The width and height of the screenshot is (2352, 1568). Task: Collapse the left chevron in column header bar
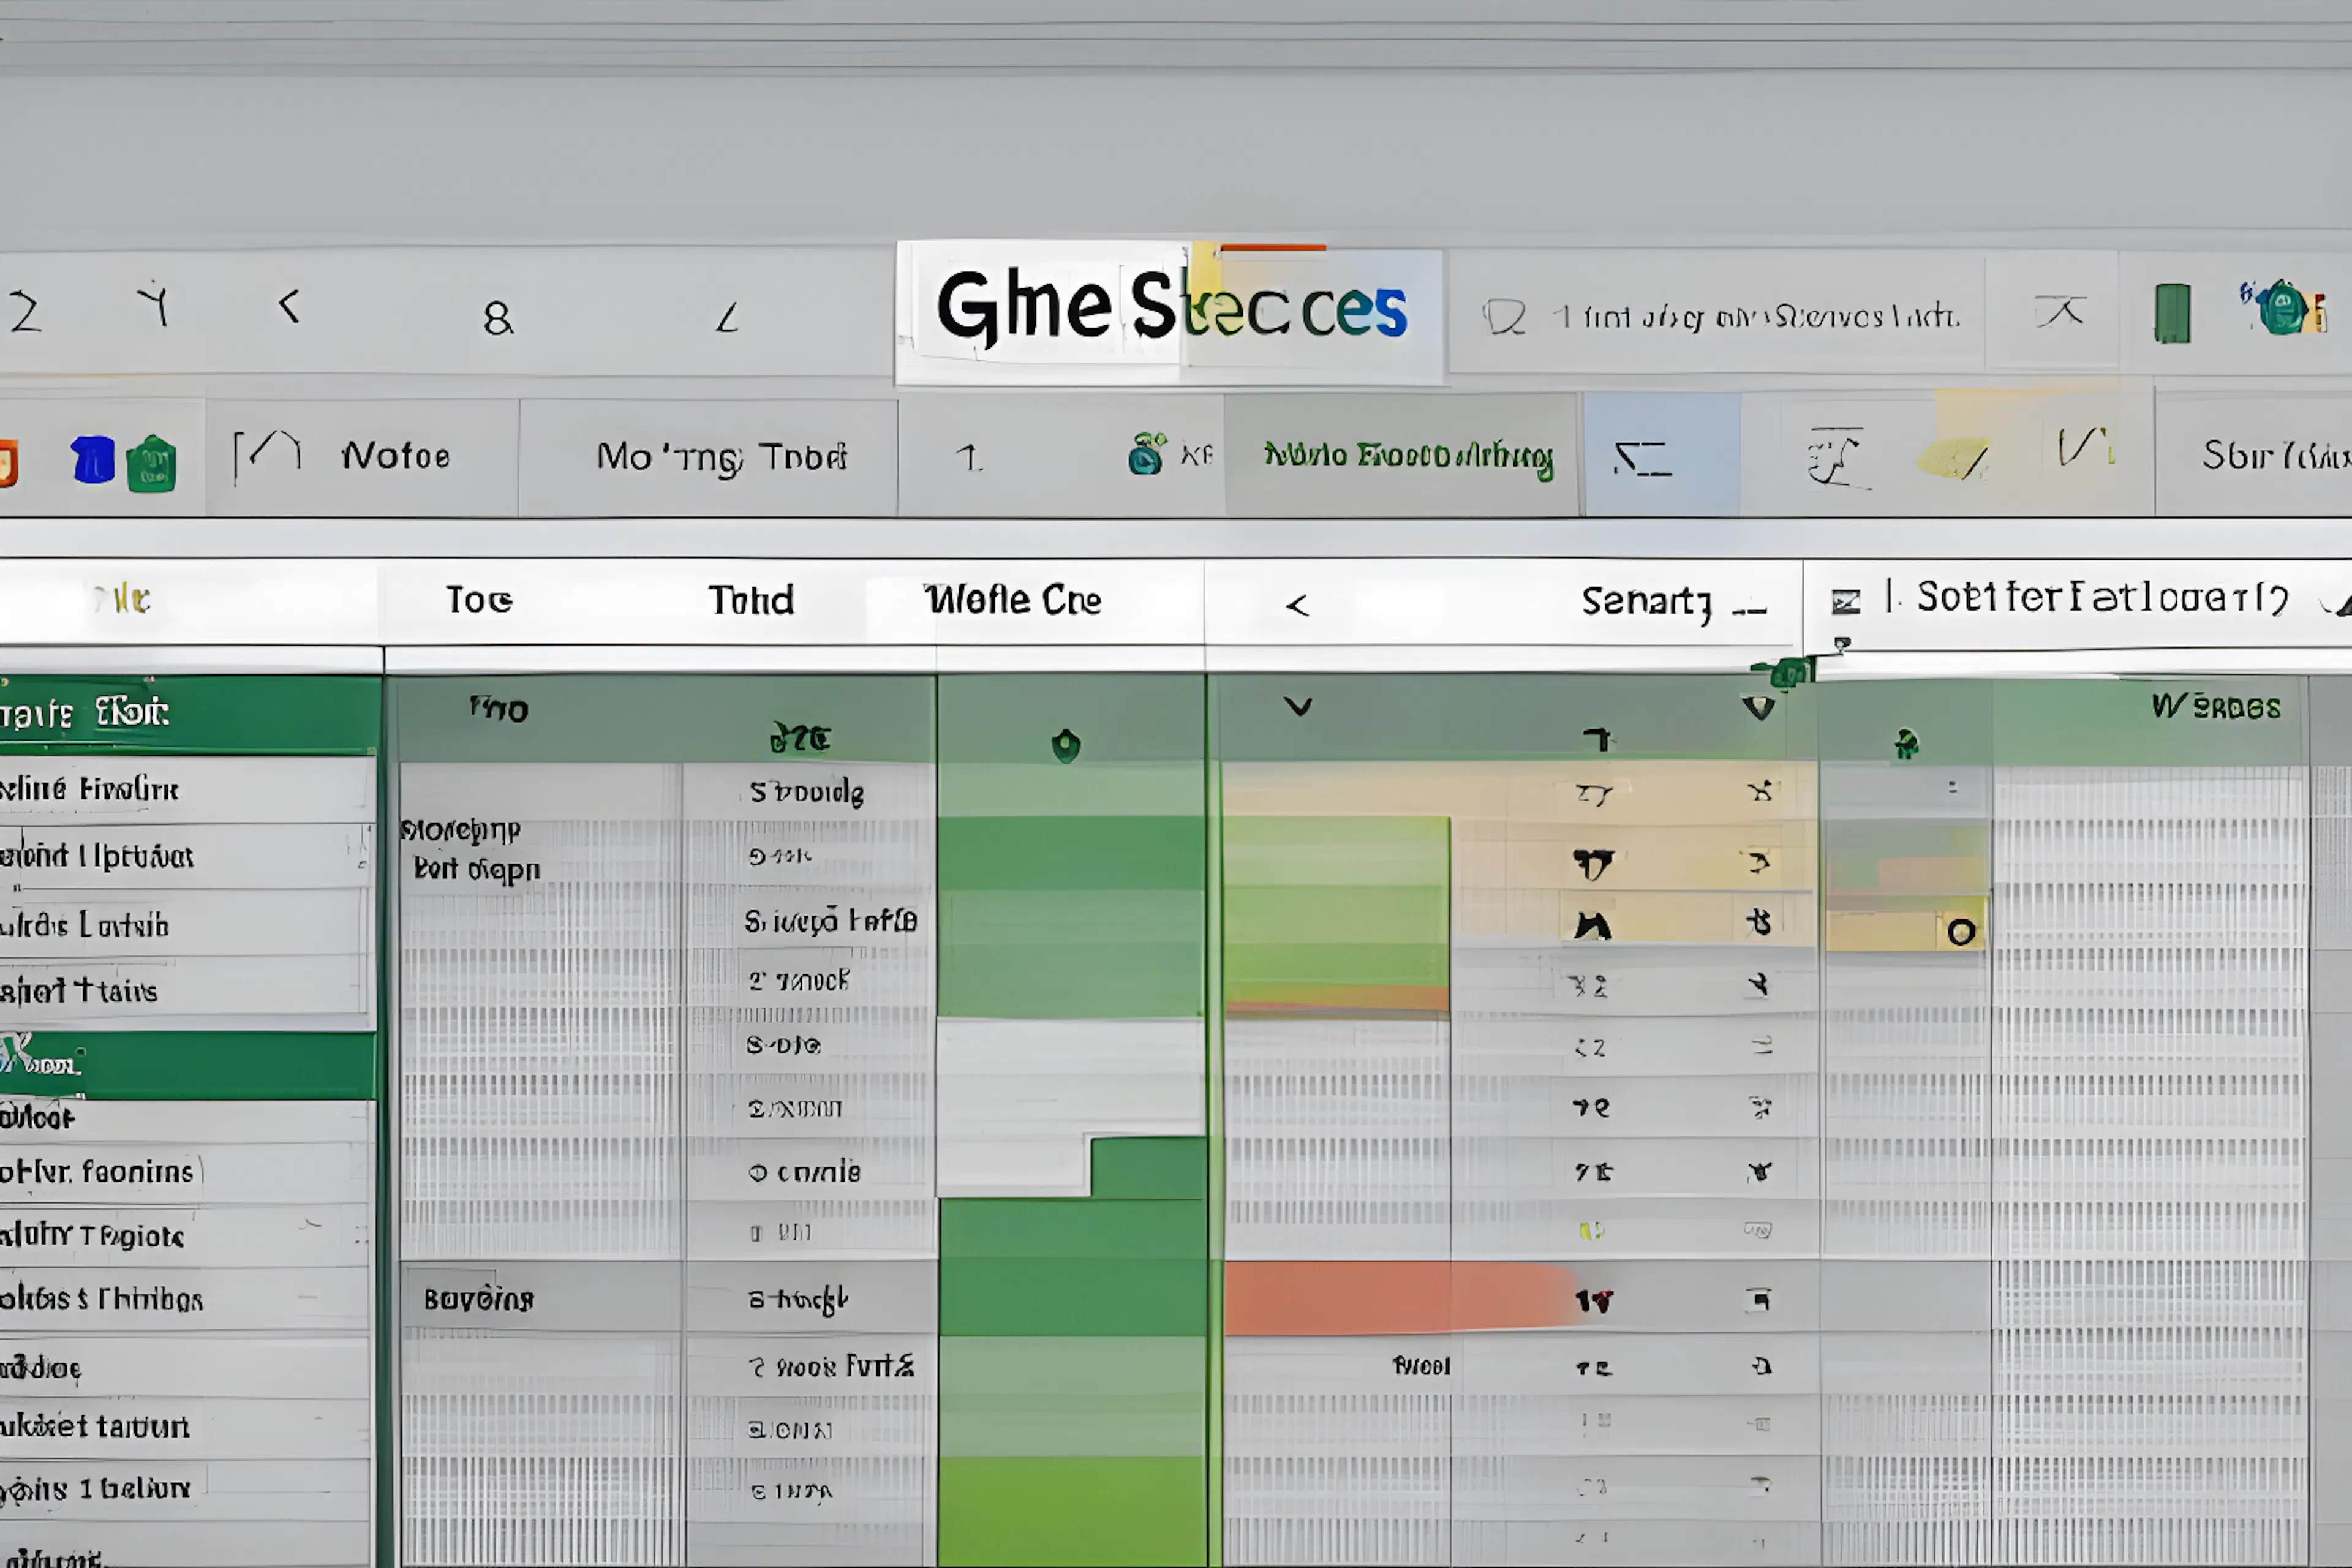[x=1297, y=604]
